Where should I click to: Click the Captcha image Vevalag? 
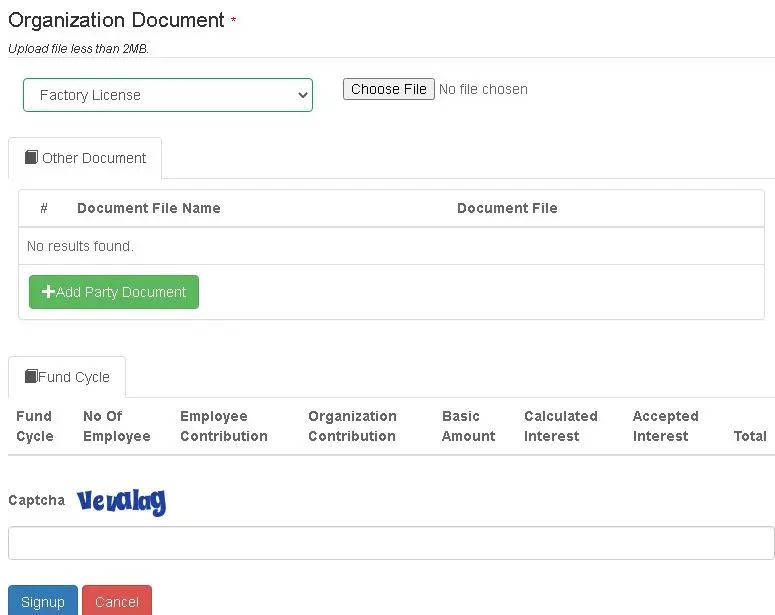pos(122,502)
